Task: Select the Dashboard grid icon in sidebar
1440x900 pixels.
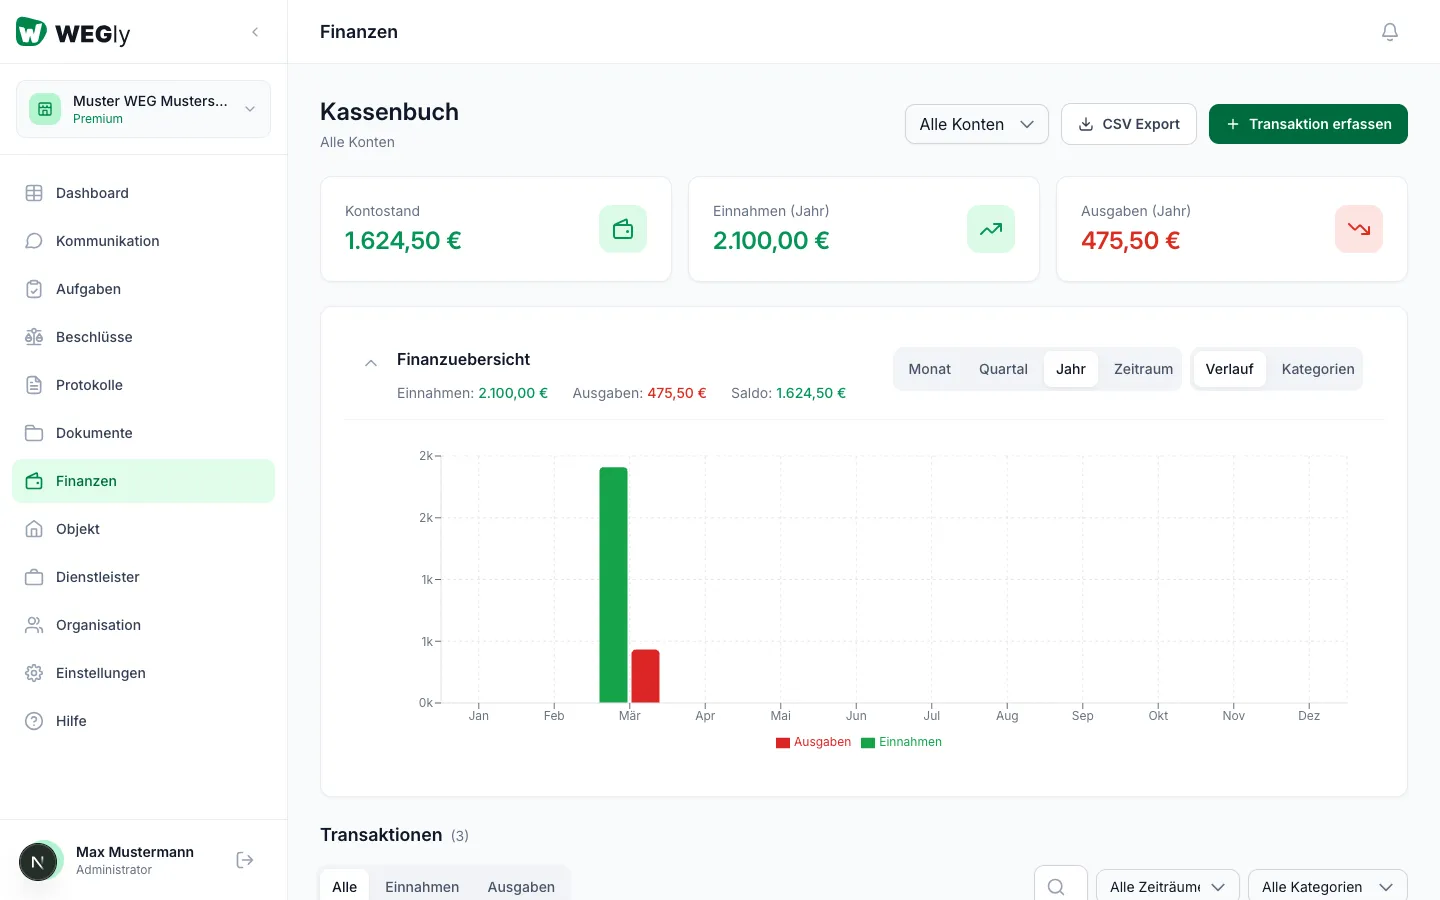Action: pos(33,192)
